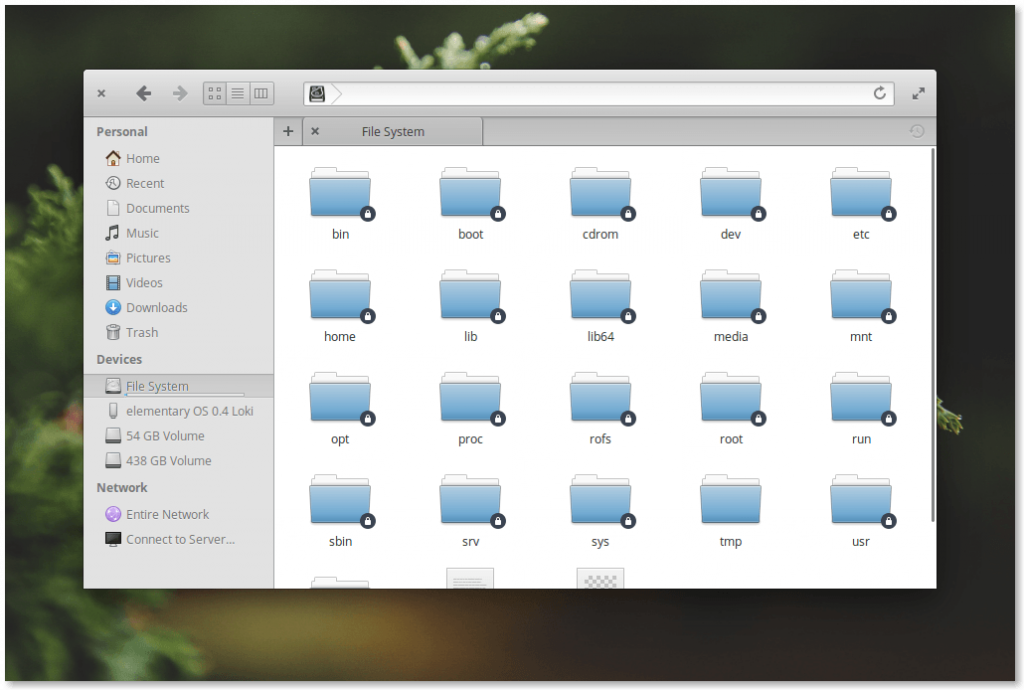
Task: Open Home in sidebar
Action: (178, 159)
